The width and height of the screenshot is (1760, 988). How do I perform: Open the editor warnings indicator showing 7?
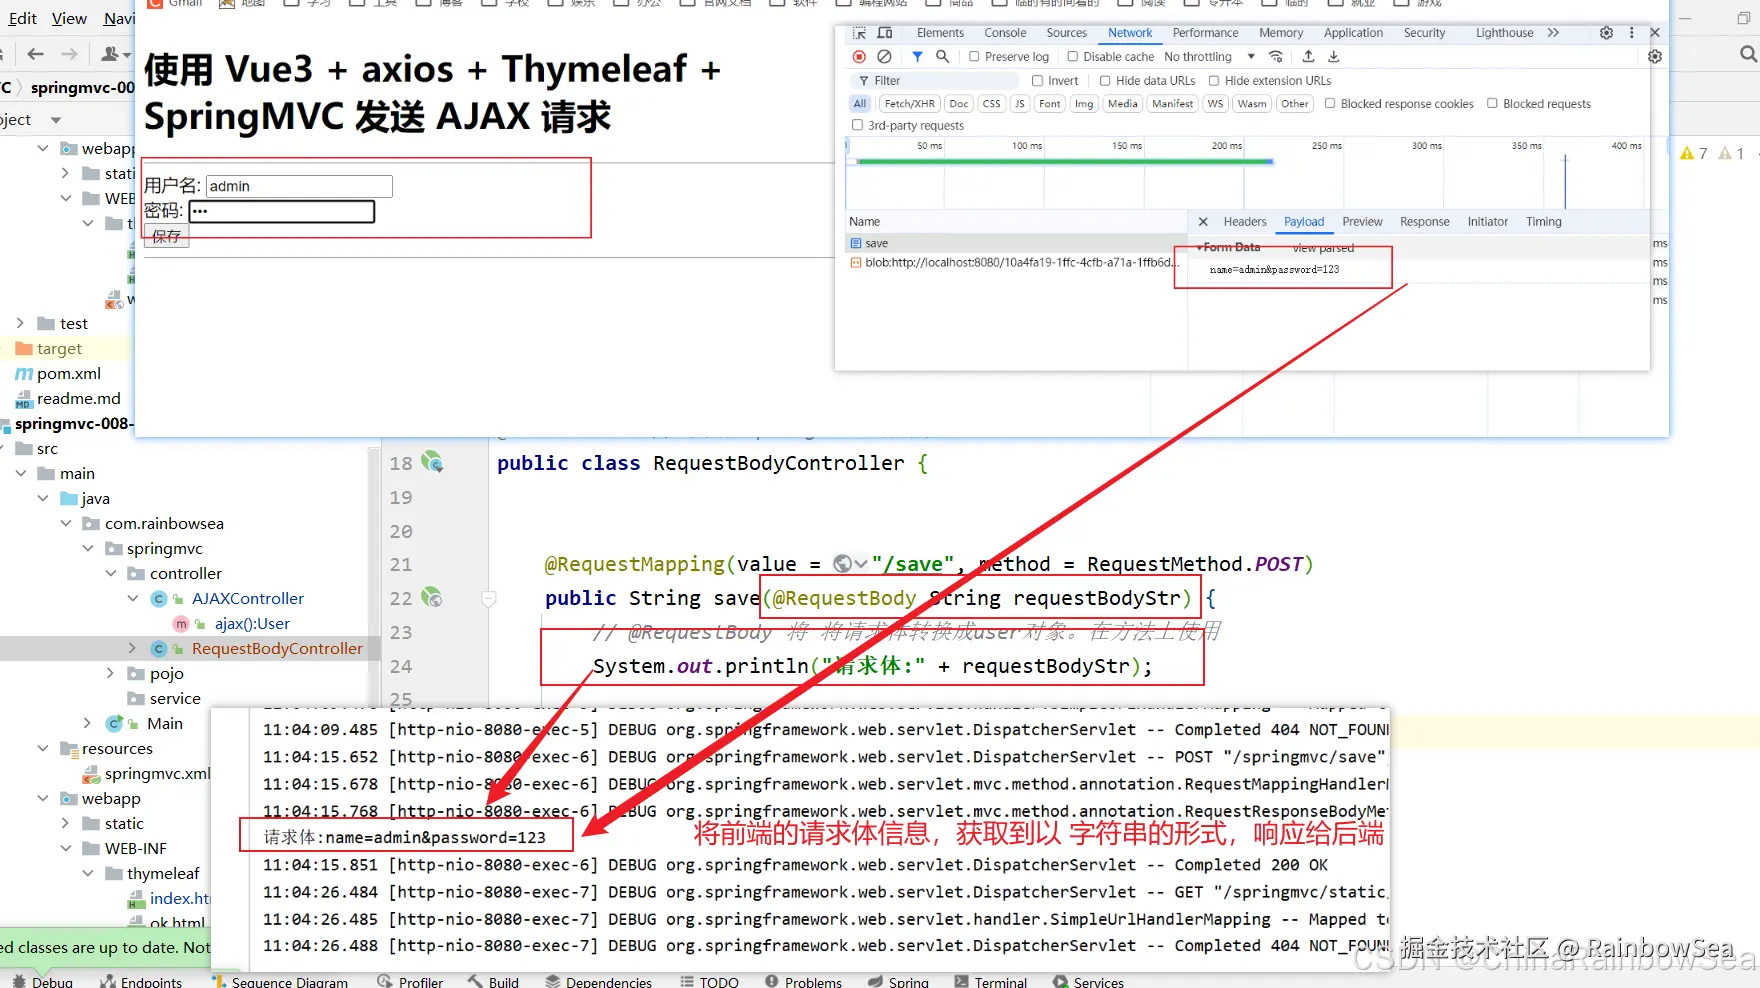[1694, 153]
